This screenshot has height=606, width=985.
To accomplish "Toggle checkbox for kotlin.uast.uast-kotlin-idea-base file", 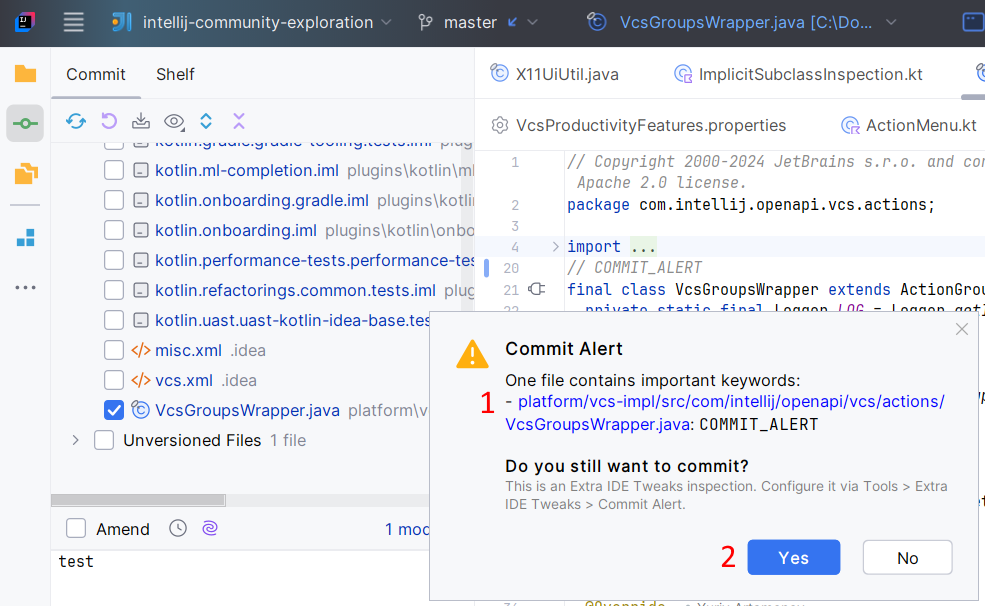I will coord(114,320).
